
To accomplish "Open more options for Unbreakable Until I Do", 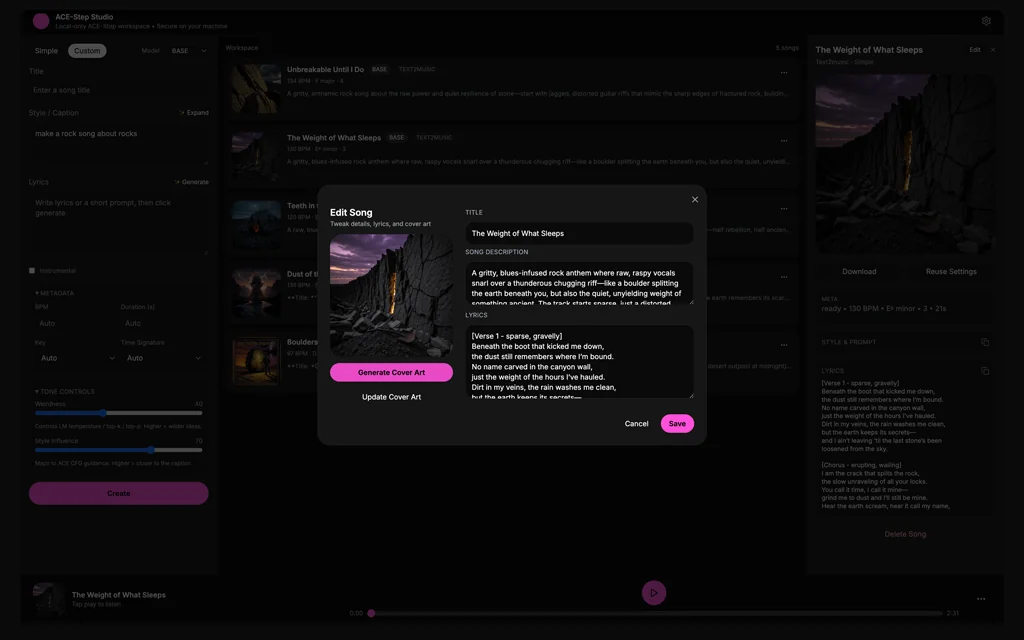I will point(784,73).
